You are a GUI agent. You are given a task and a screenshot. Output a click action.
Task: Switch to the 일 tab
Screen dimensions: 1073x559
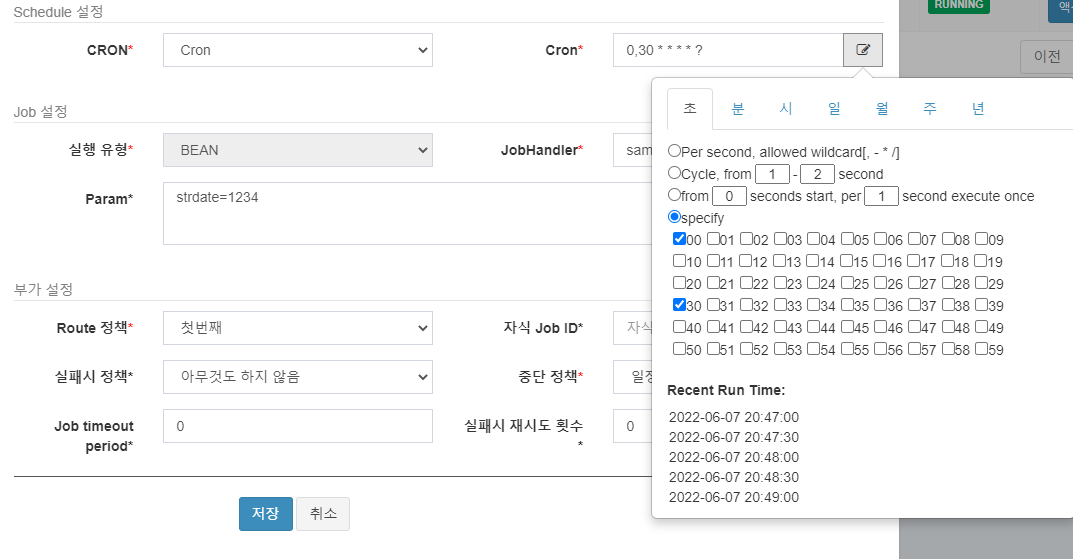tap(834, 108)
